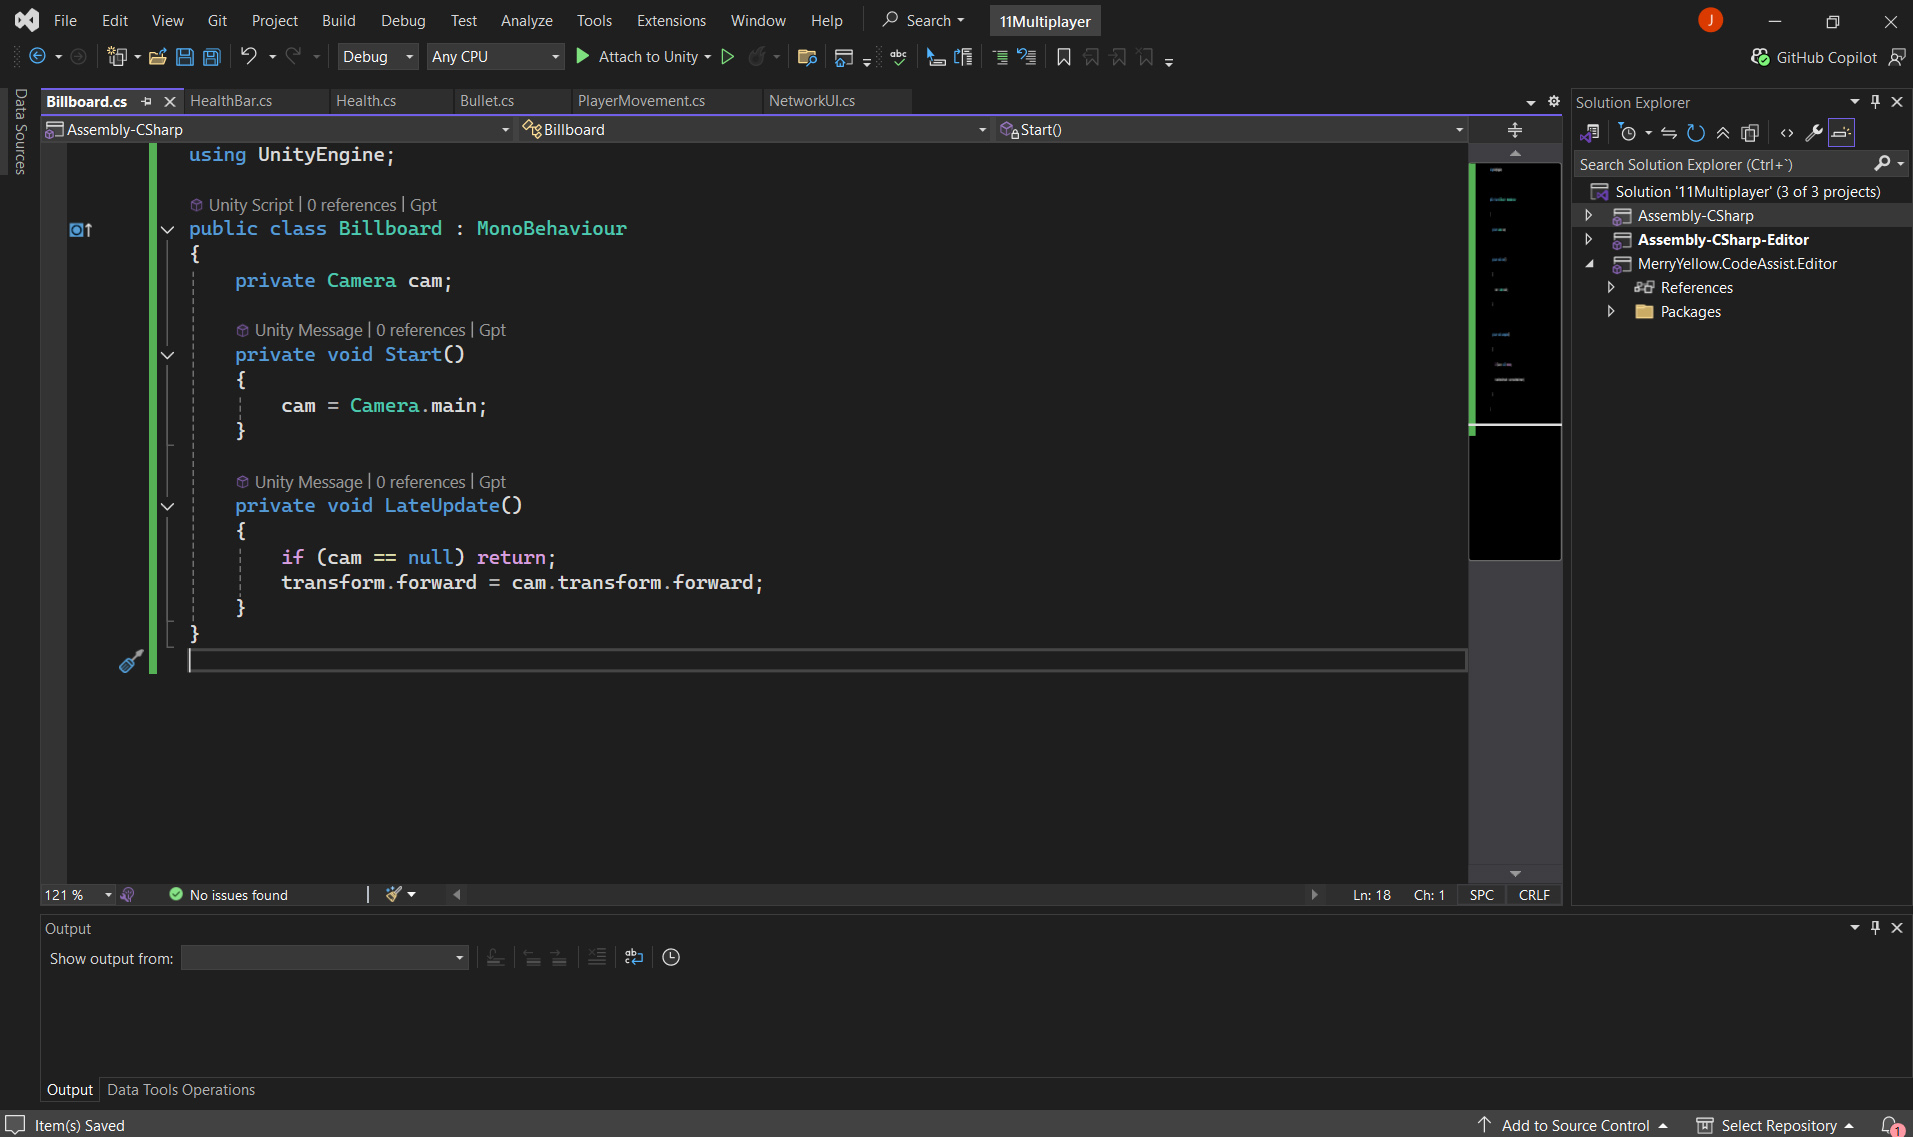This screenshot has height=1137, width=1913.
Task: Toggle preview selected items in Solution Explorer
Action: (x=1841, y=133)
